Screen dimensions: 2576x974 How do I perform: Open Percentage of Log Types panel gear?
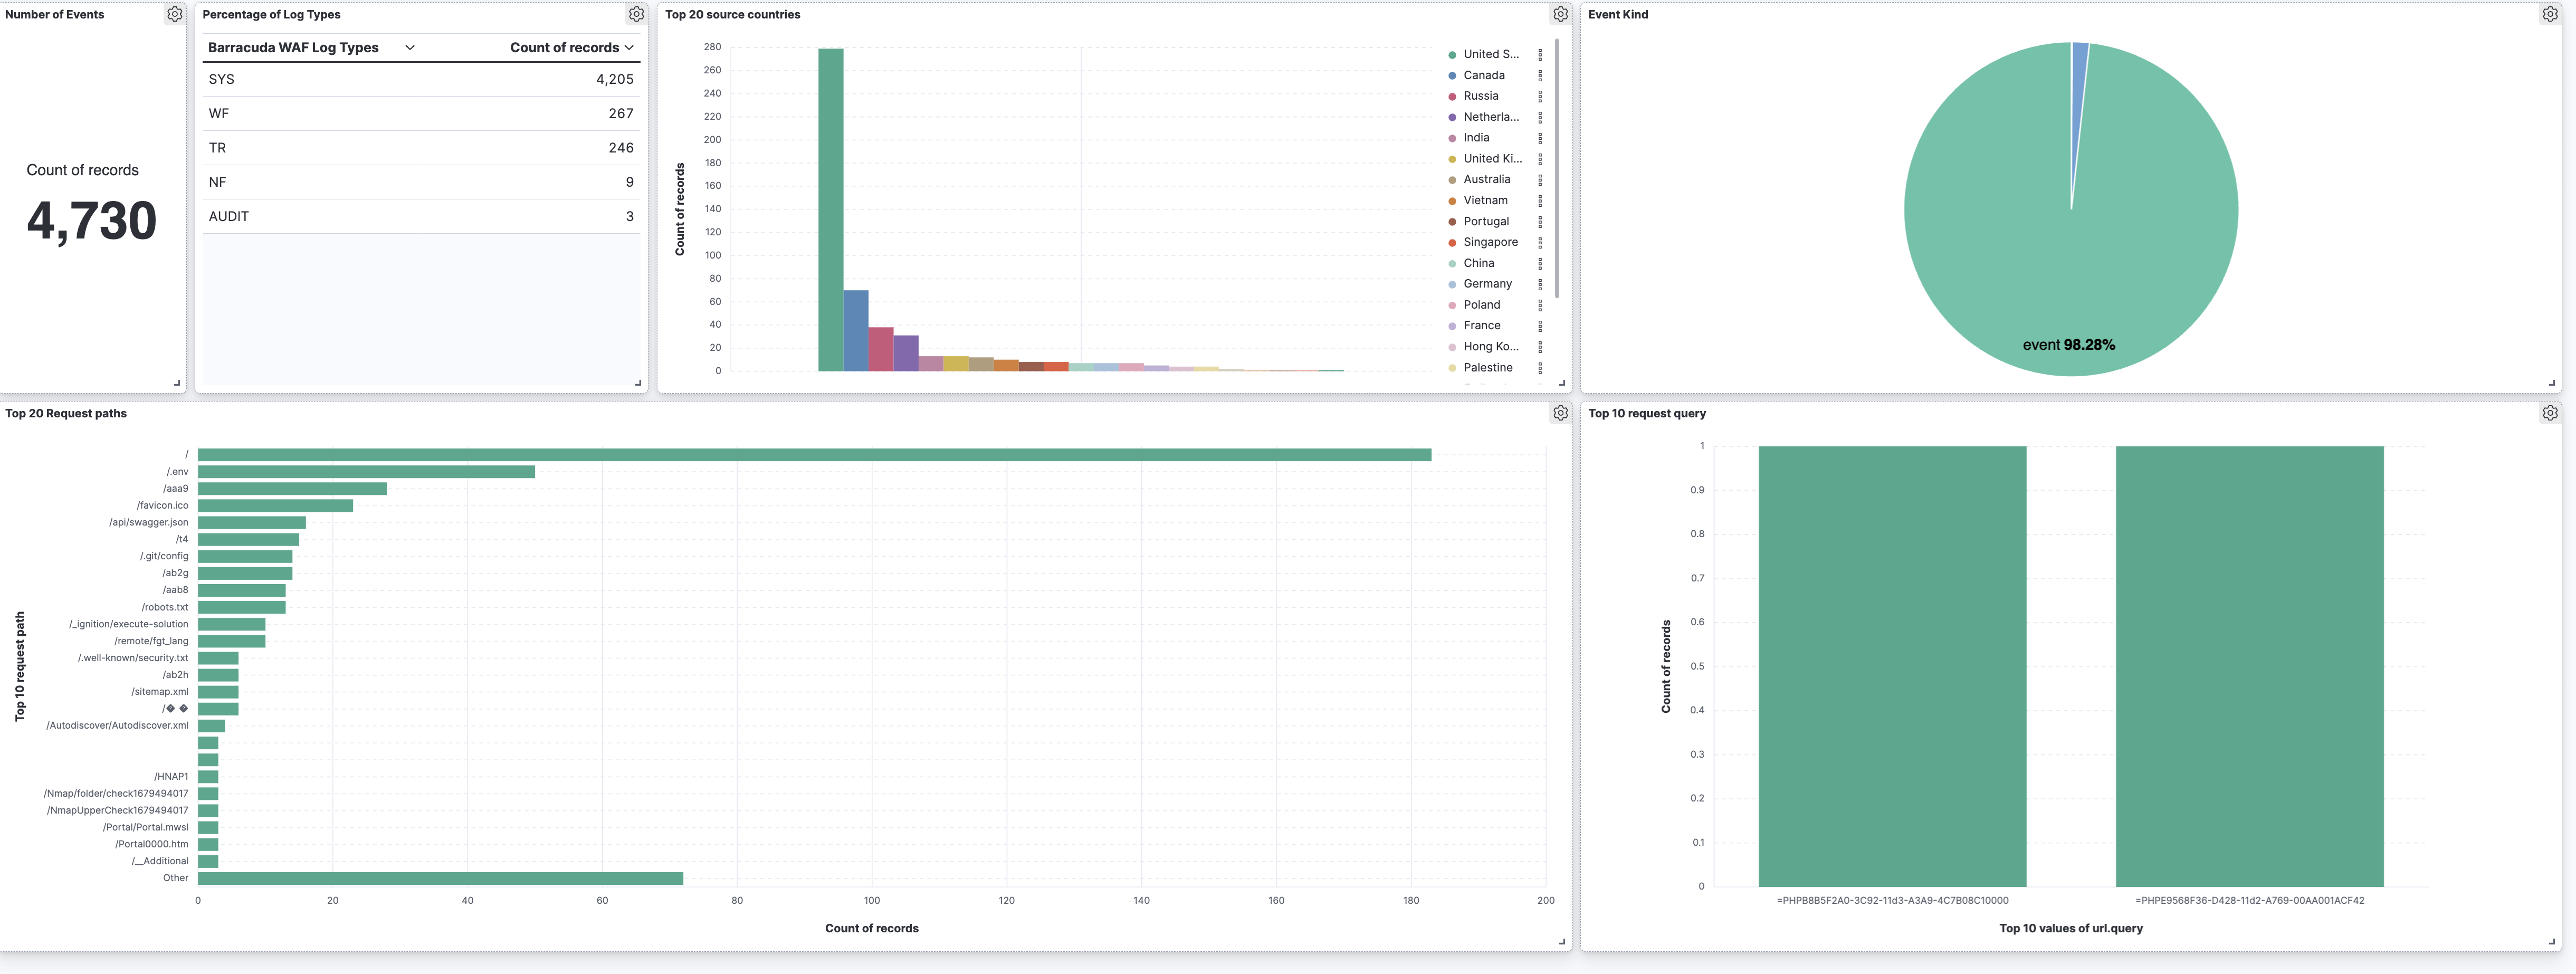click(x=636, y=14)
